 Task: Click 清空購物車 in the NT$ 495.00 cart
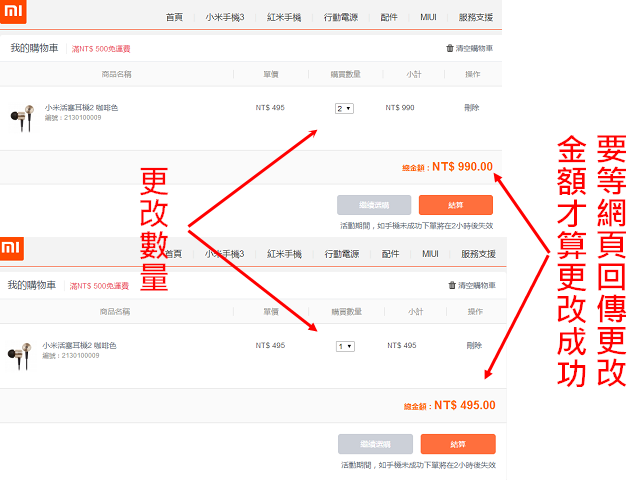coord(476,285)
